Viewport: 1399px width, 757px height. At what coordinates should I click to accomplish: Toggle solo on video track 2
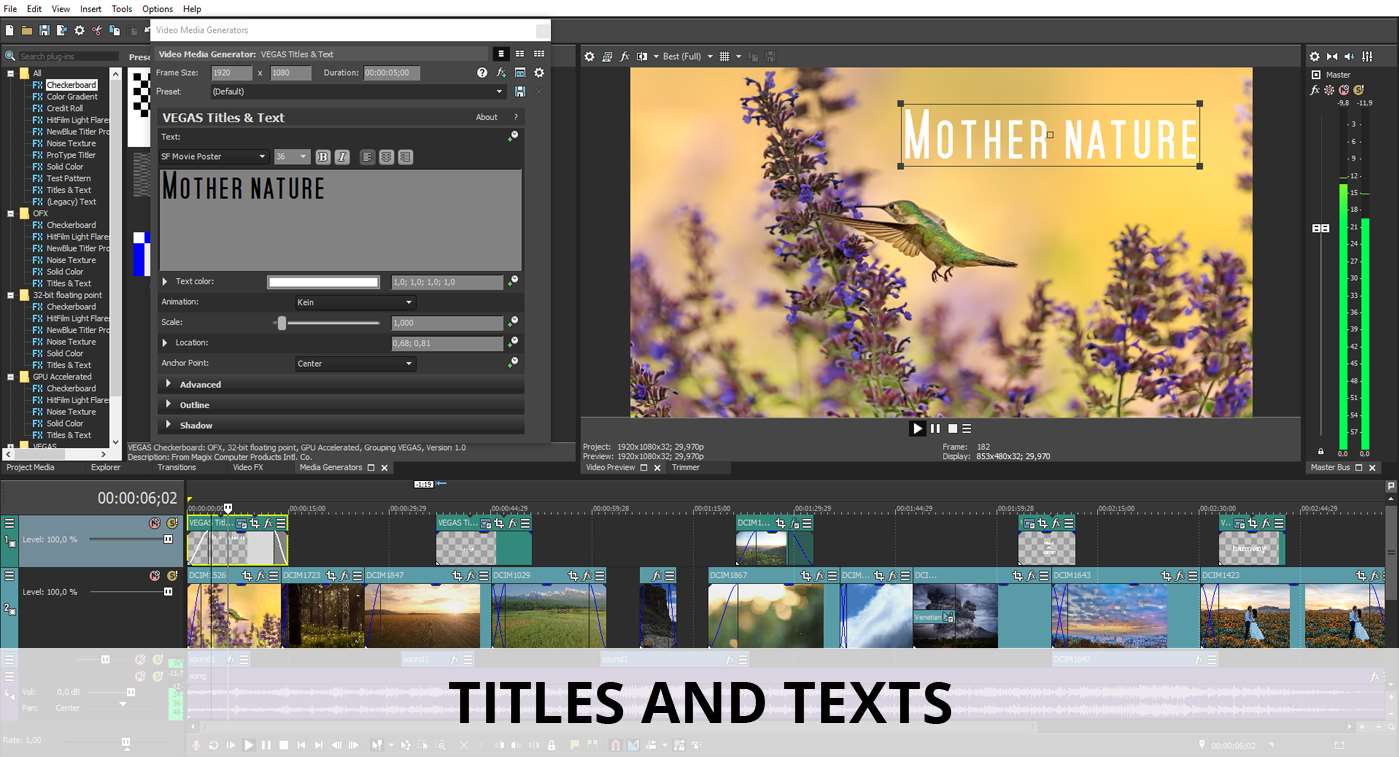(x=171, y=576)
